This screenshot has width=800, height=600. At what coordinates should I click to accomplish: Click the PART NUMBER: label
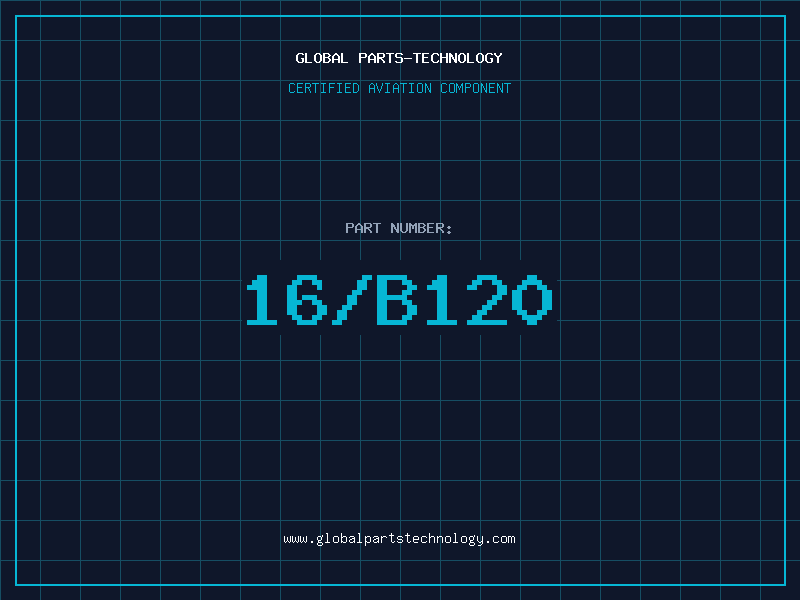pos(399,228)
